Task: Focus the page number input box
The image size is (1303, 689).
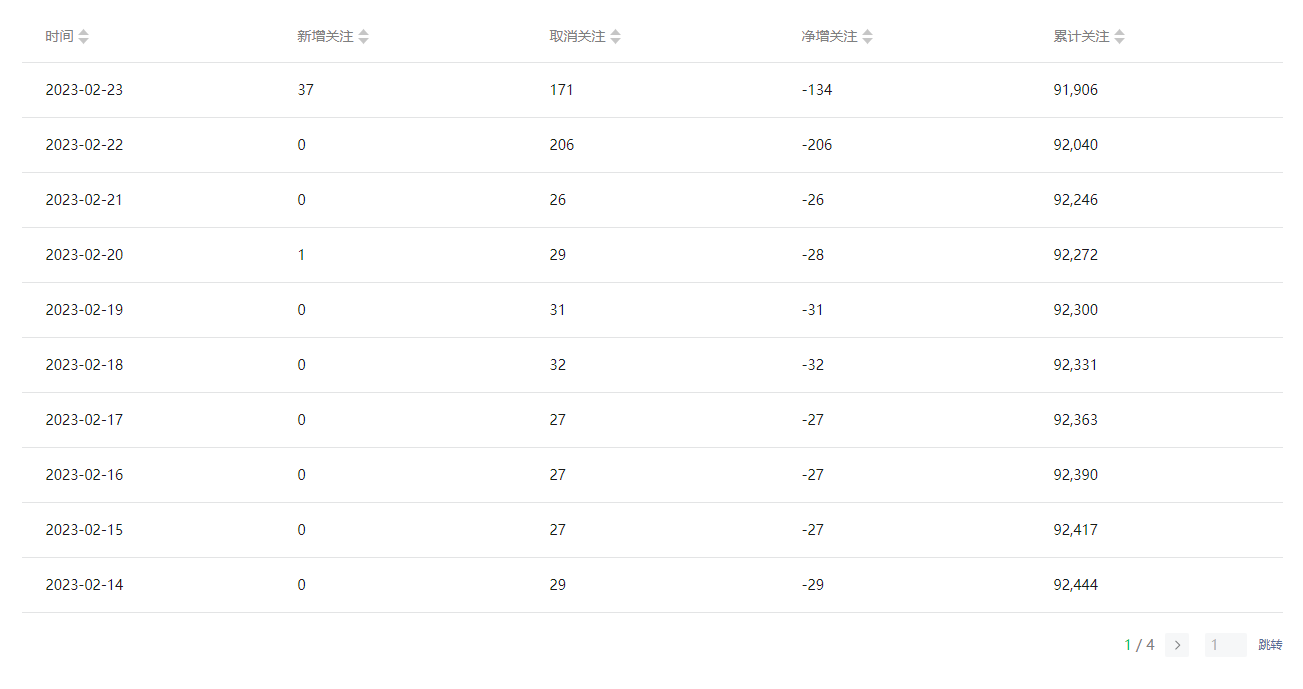Action: (x=1225, y=645)
